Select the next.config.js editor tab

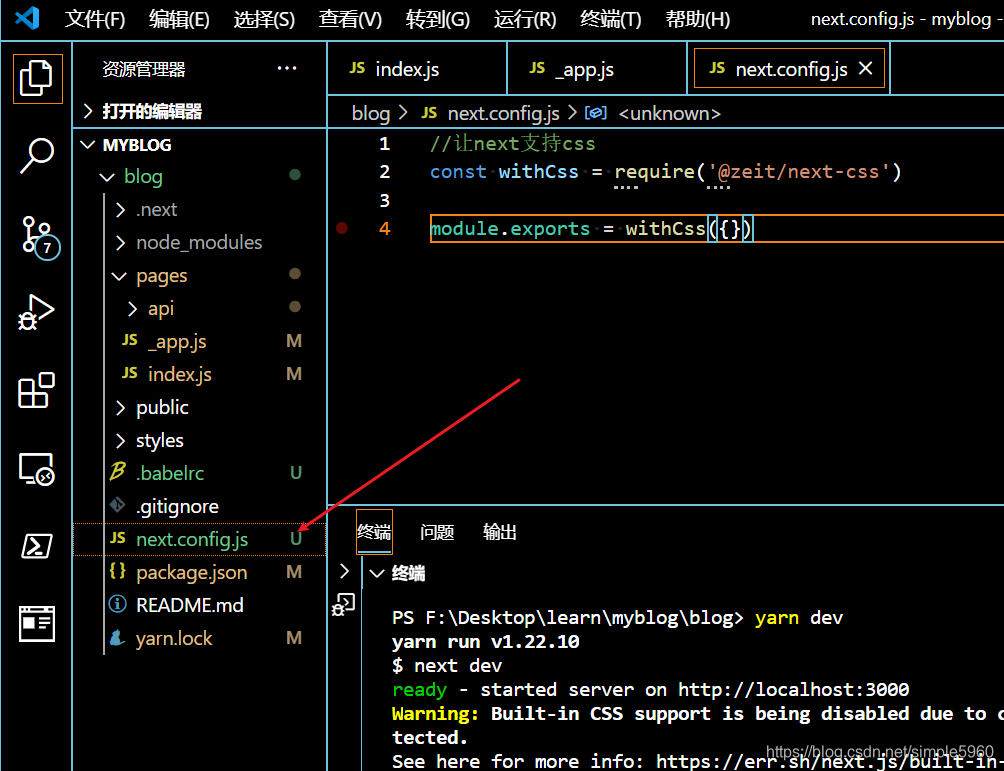789,69
